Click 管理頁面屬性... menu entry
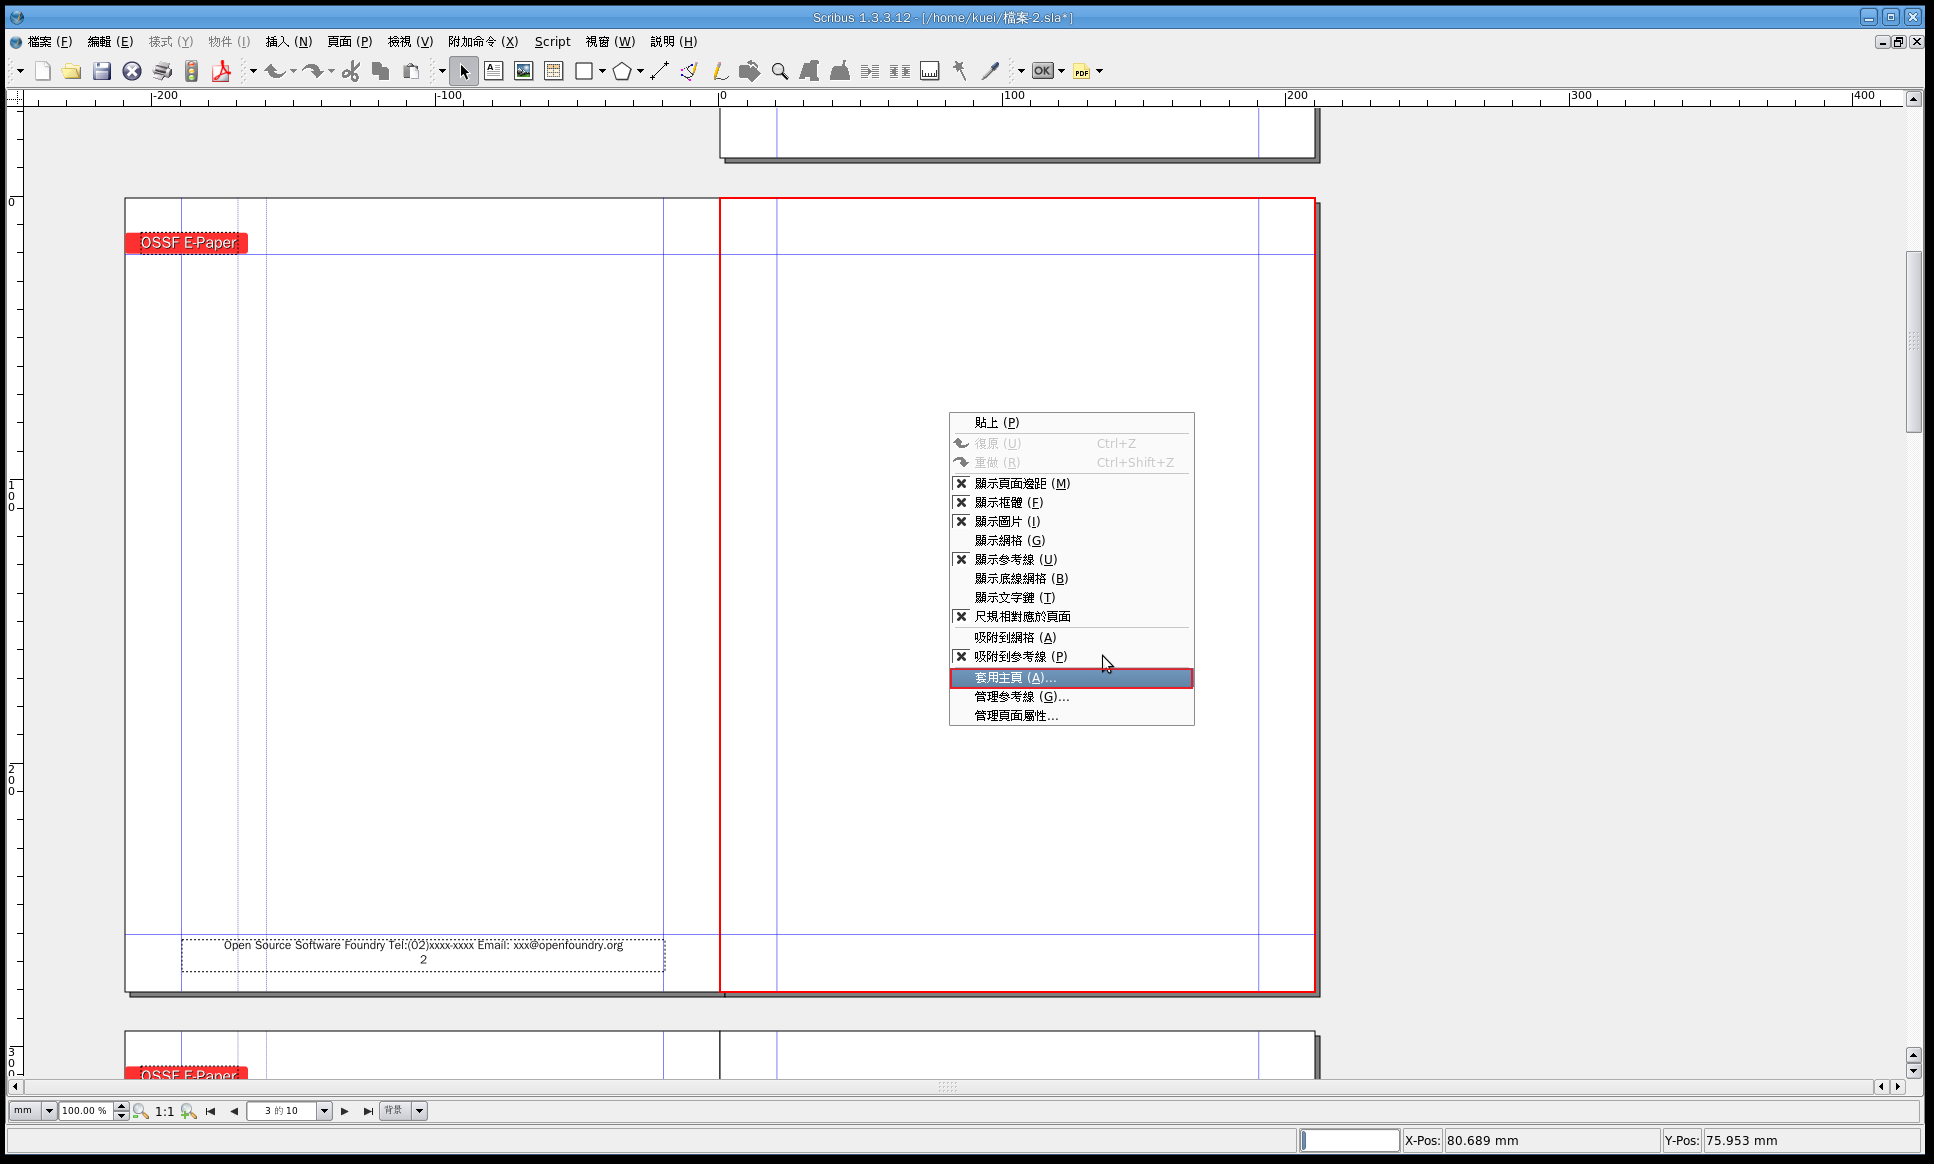 click(1016, 716)
